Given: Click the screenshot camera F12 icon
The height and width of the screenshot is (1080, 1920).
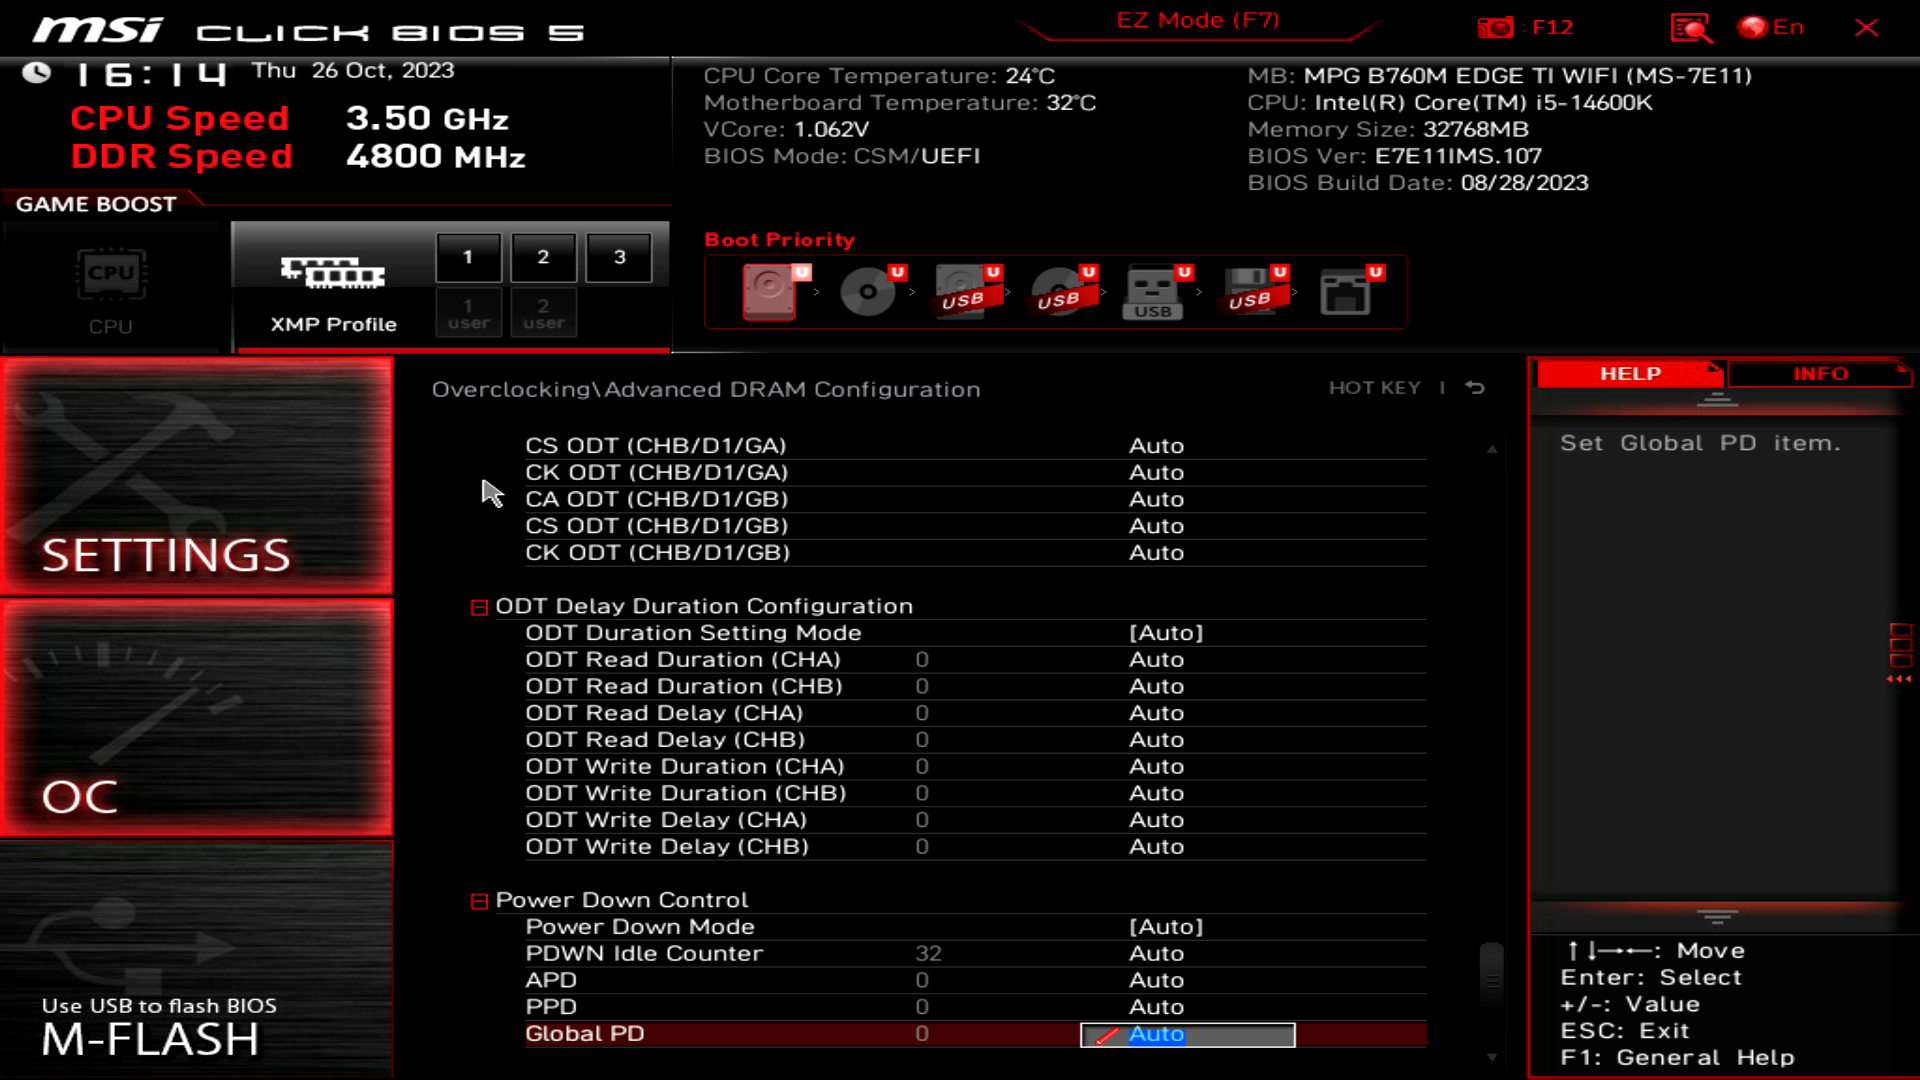Looking at the screenshot, I should 1496,27.
